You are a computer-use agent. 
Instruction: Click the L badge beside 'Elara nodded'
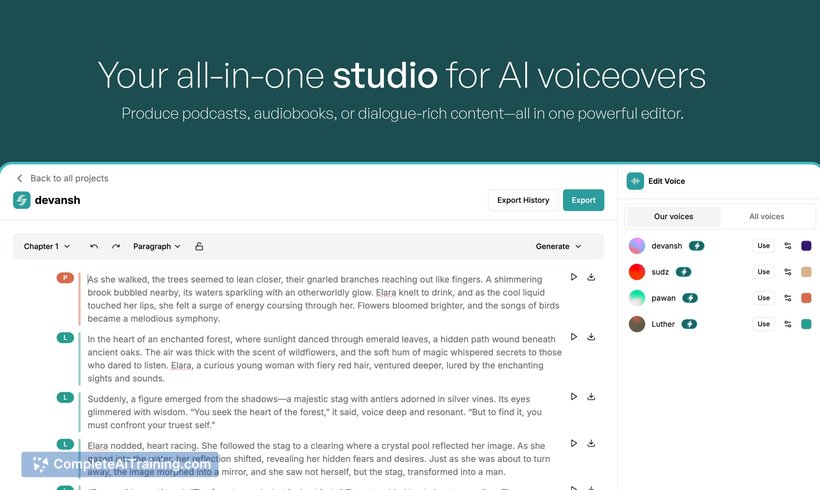[x=65, y=444]
